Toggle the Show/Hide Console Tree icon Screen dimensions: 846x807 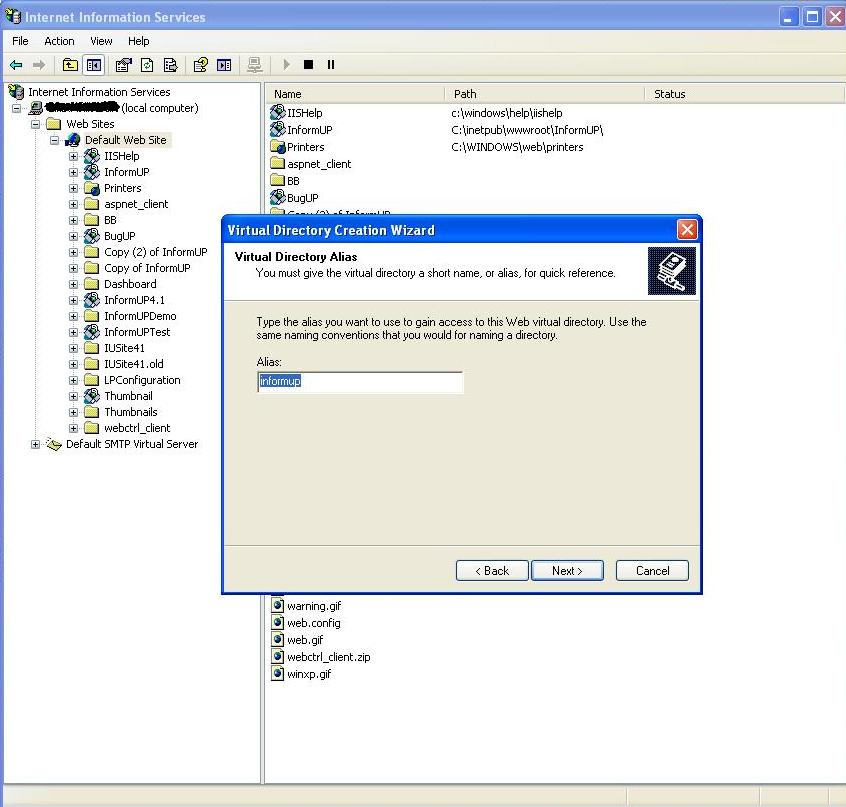94,65
